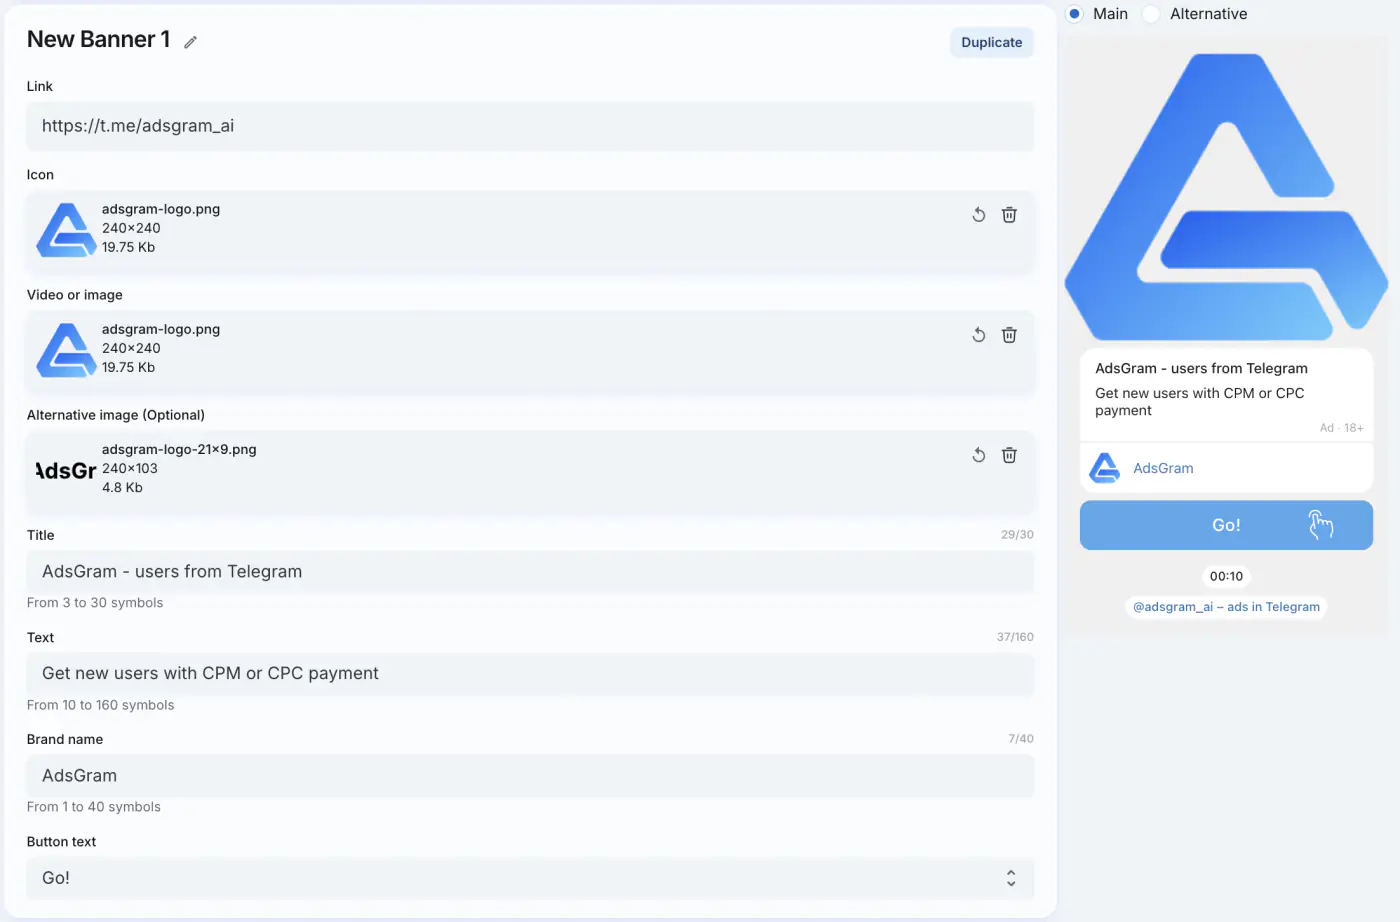
Task: Focus the Brand name input field
Action: tap(530, 776)
